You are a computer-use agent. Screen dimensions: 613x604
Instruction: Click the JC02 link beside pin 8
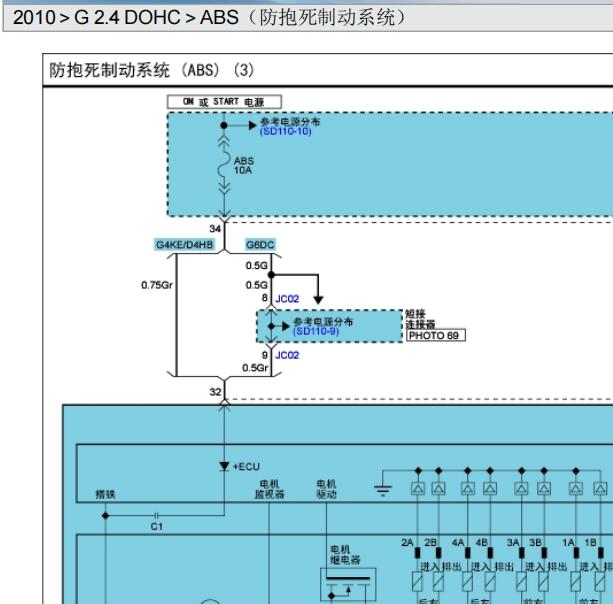(x=287, y=299)
